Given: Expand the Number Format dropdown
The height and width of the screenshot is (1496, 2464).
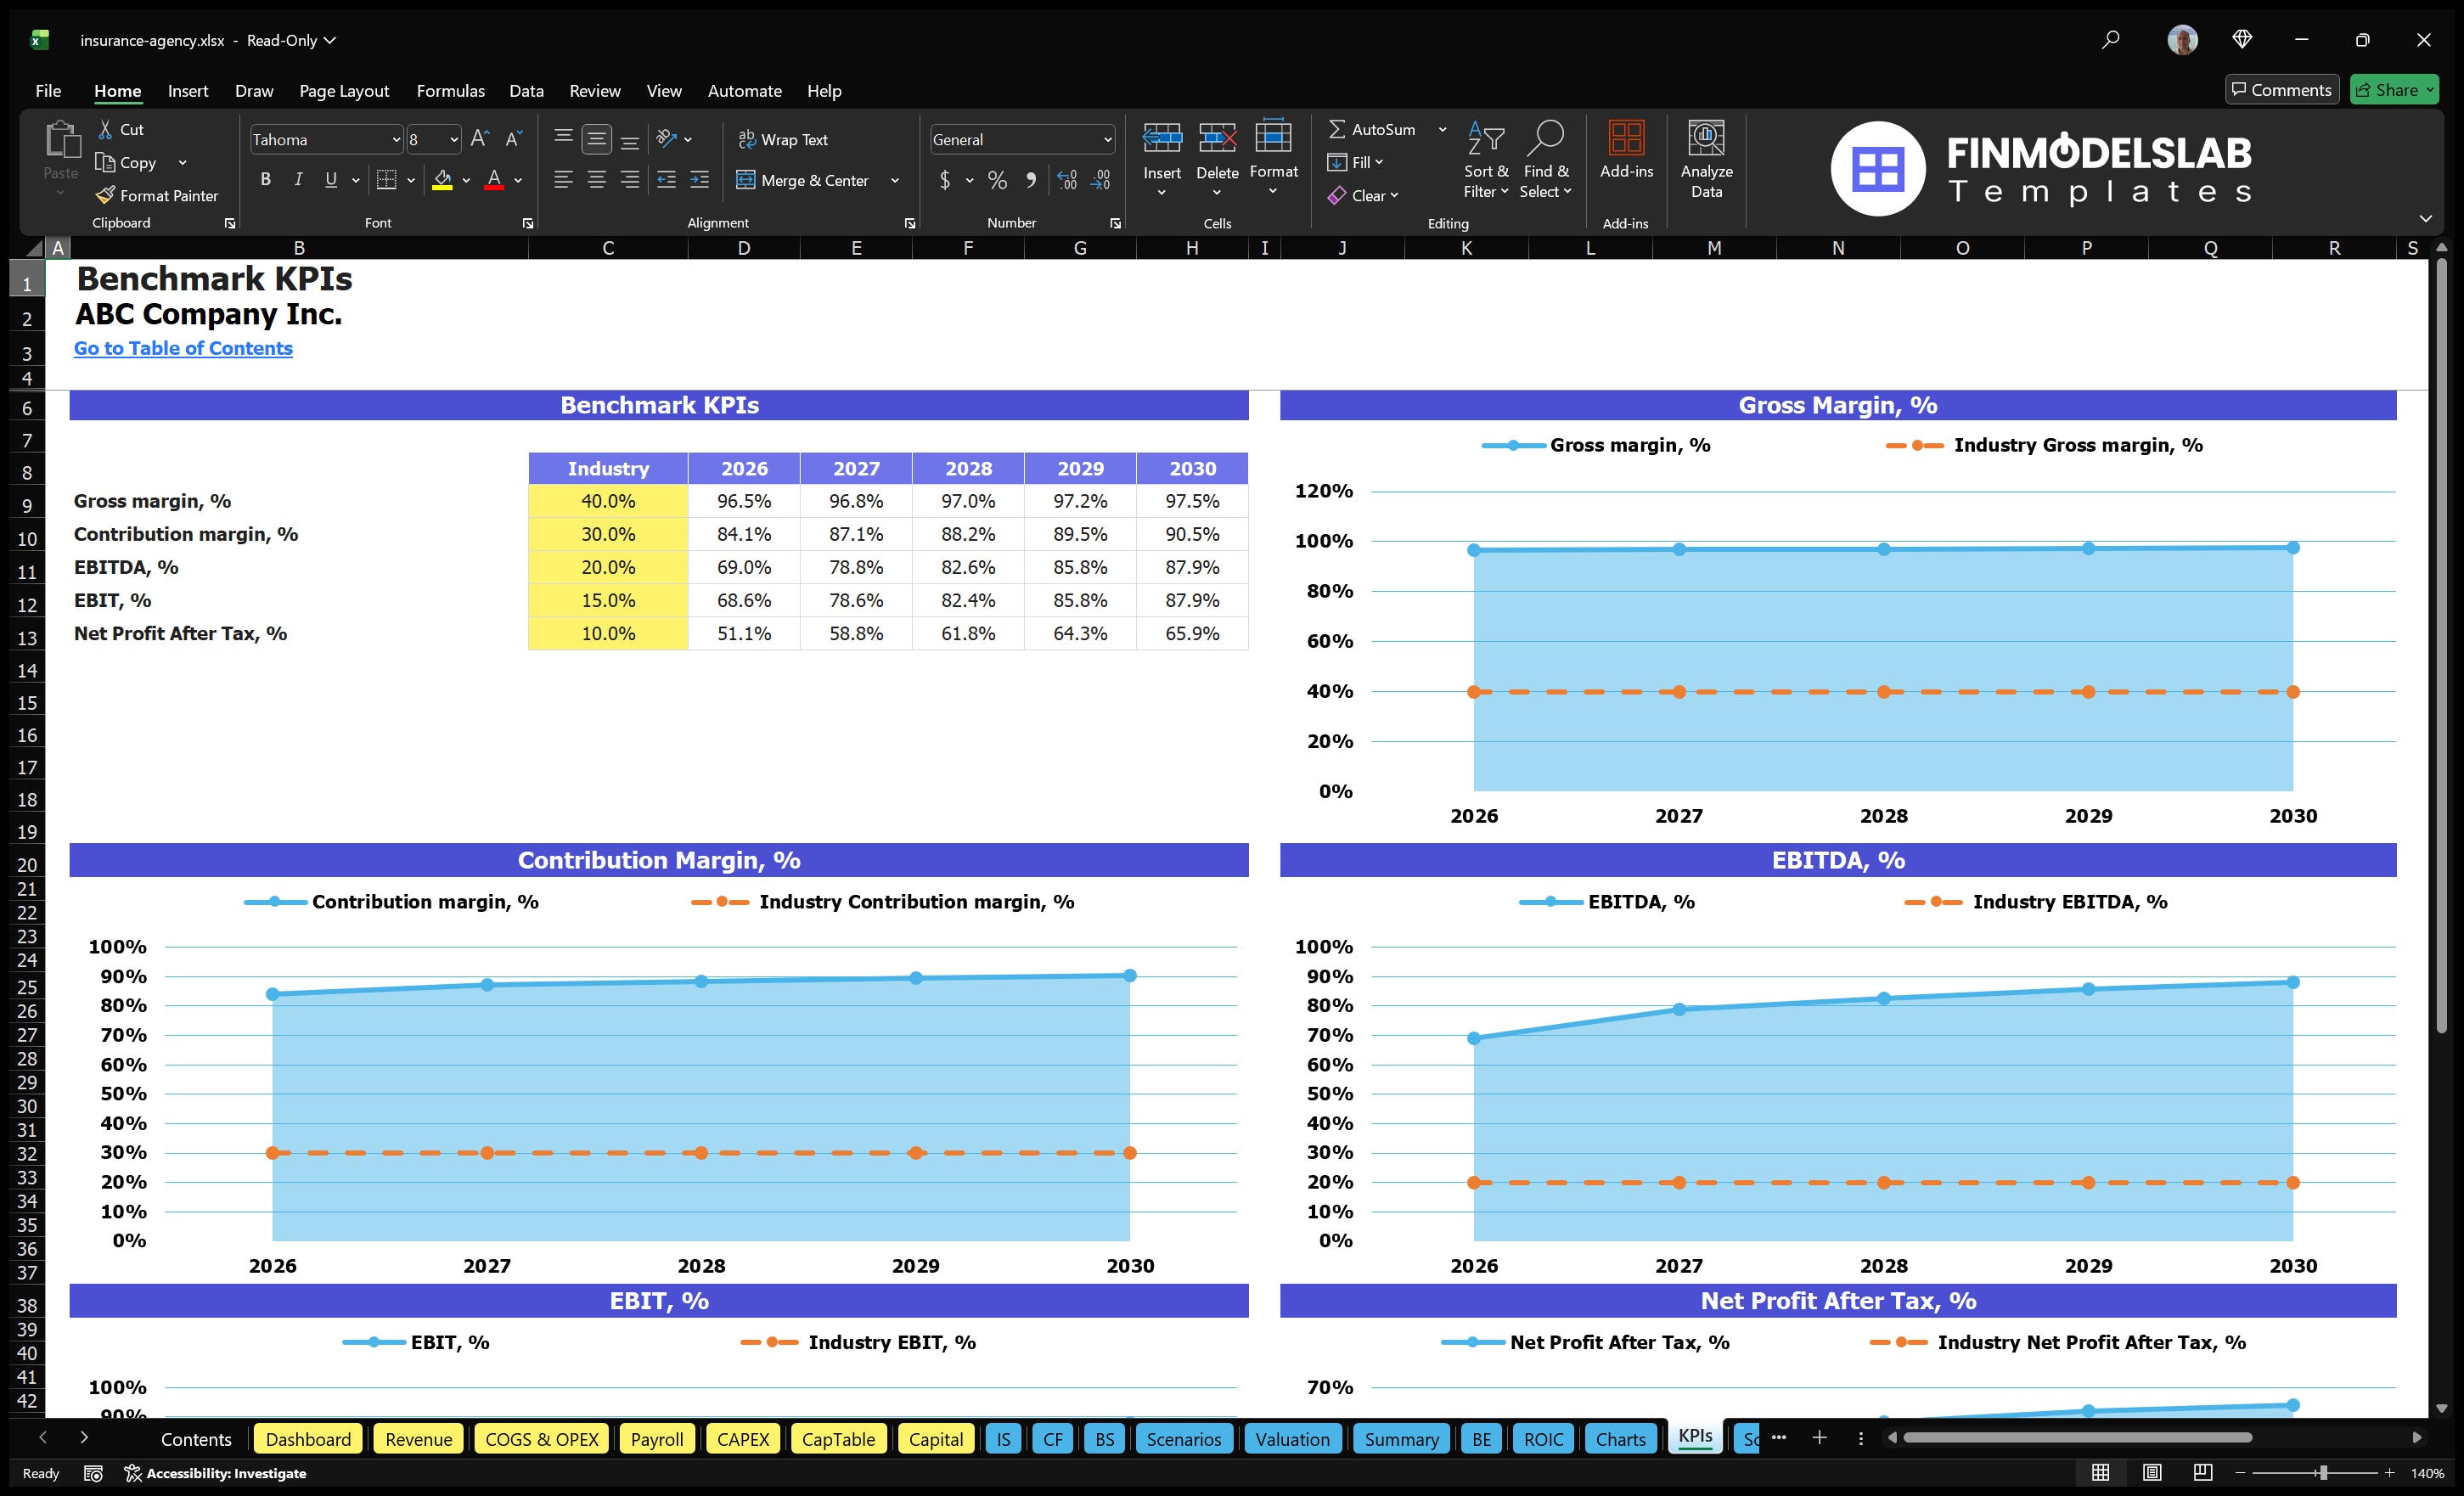Looking at the screenshot, I should click(x=1106, y=139).
